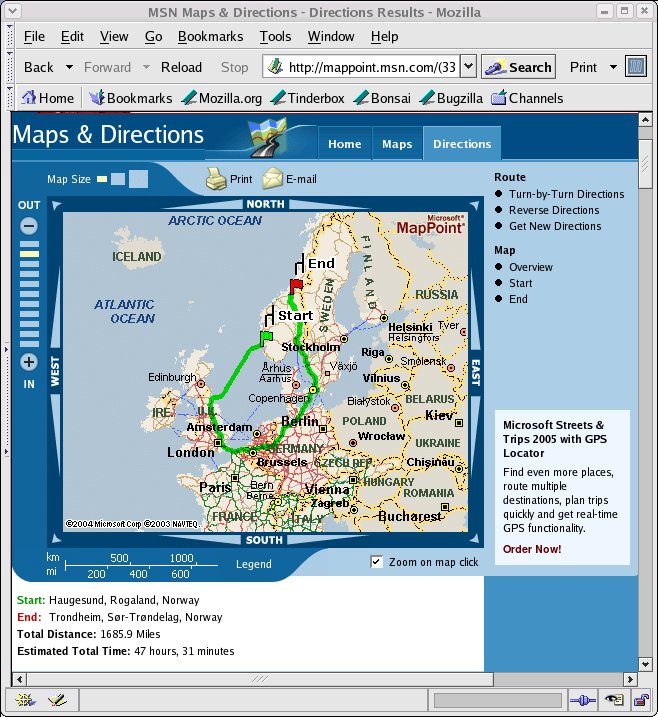This screenshot has width=658, height=717.
Task: Click the Navigator icon in status bar
Action: click(x=26, y=700)
